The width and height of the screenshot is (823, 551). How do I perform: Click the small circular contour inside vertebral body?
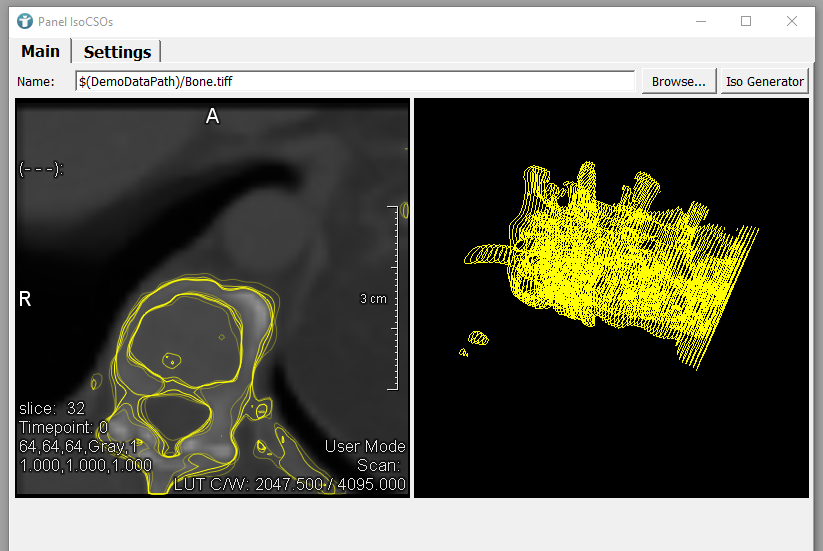click(x=171, y=358)
